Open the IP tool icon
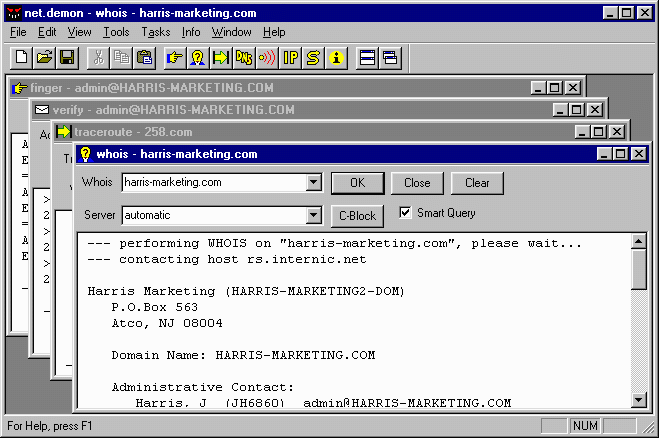This screenshot has height=438, width=659. [x=290, y=58]
